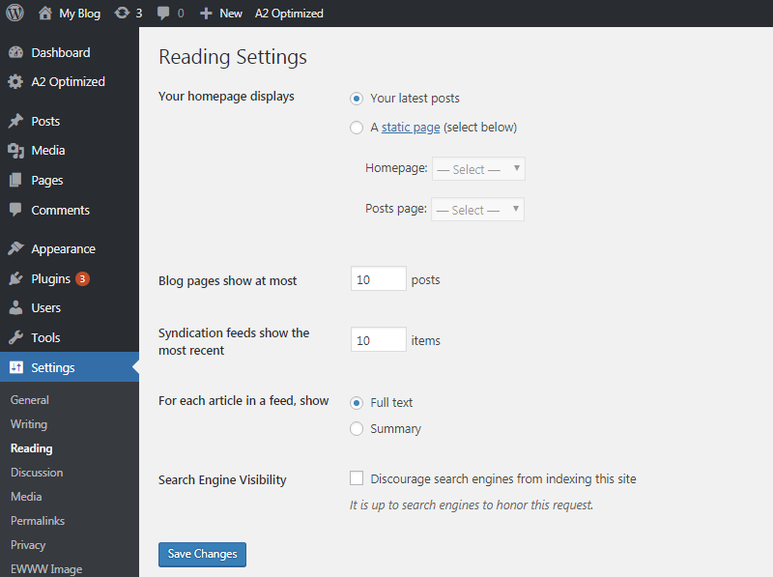The image size is (773, 577).
Task: Click the blog pages posts count field
Action: 378,280
